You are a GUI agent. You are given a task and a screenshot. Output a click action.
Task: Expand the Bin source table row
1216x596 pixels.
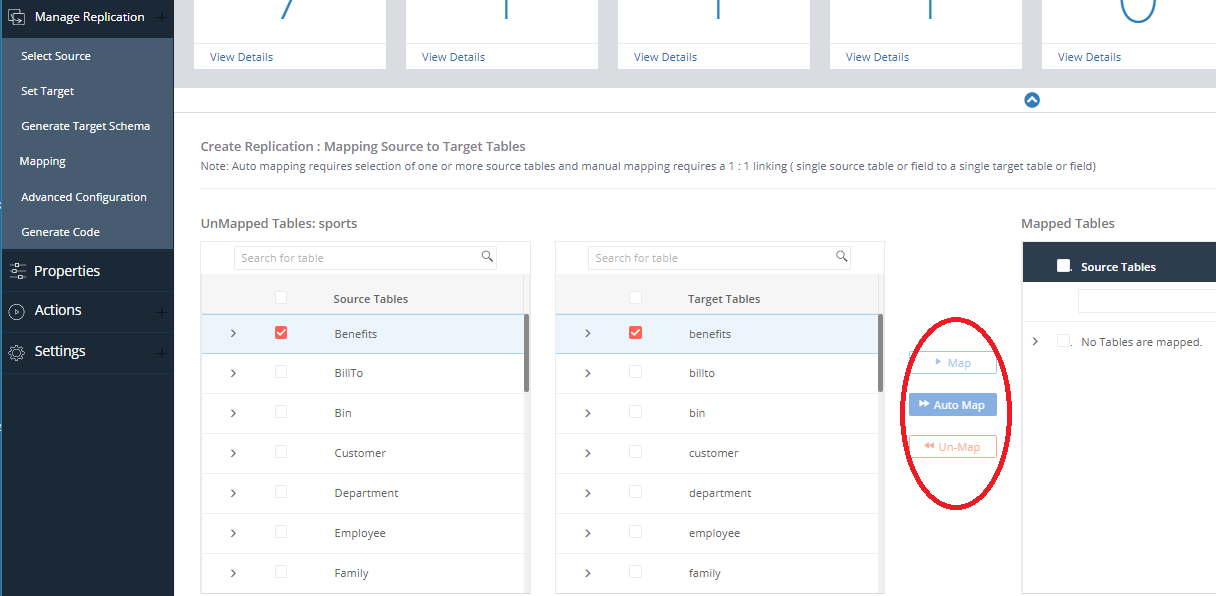click(x=233, y=413)
